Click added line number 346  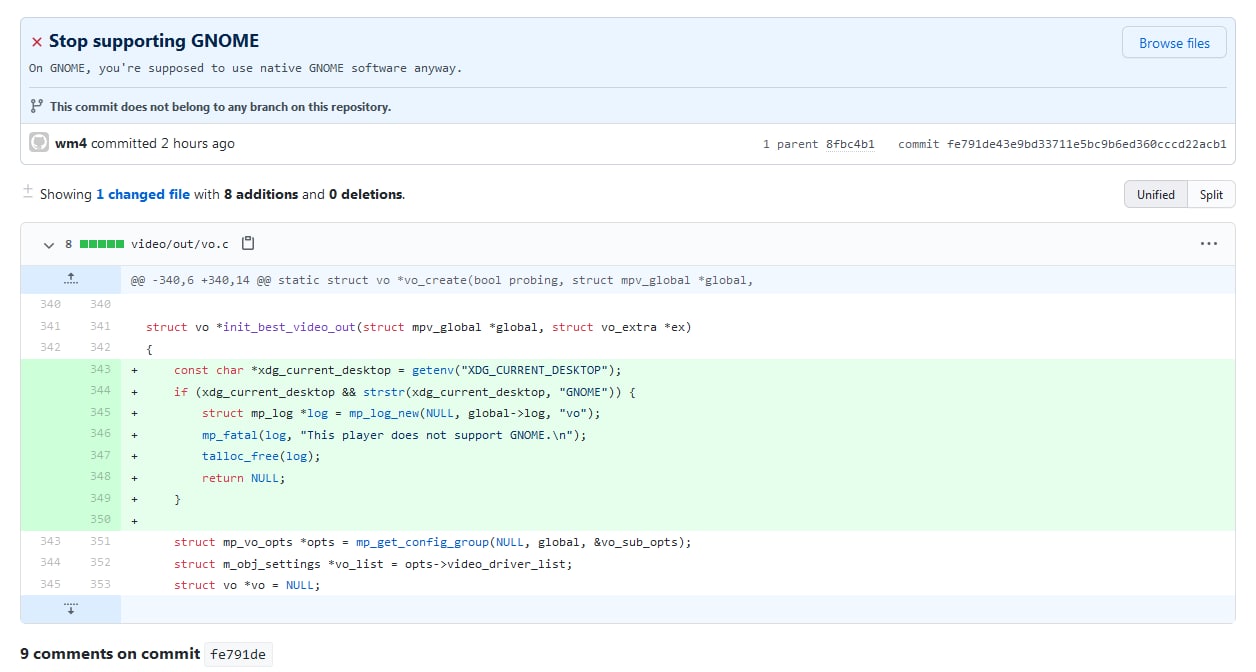point(100,434)
